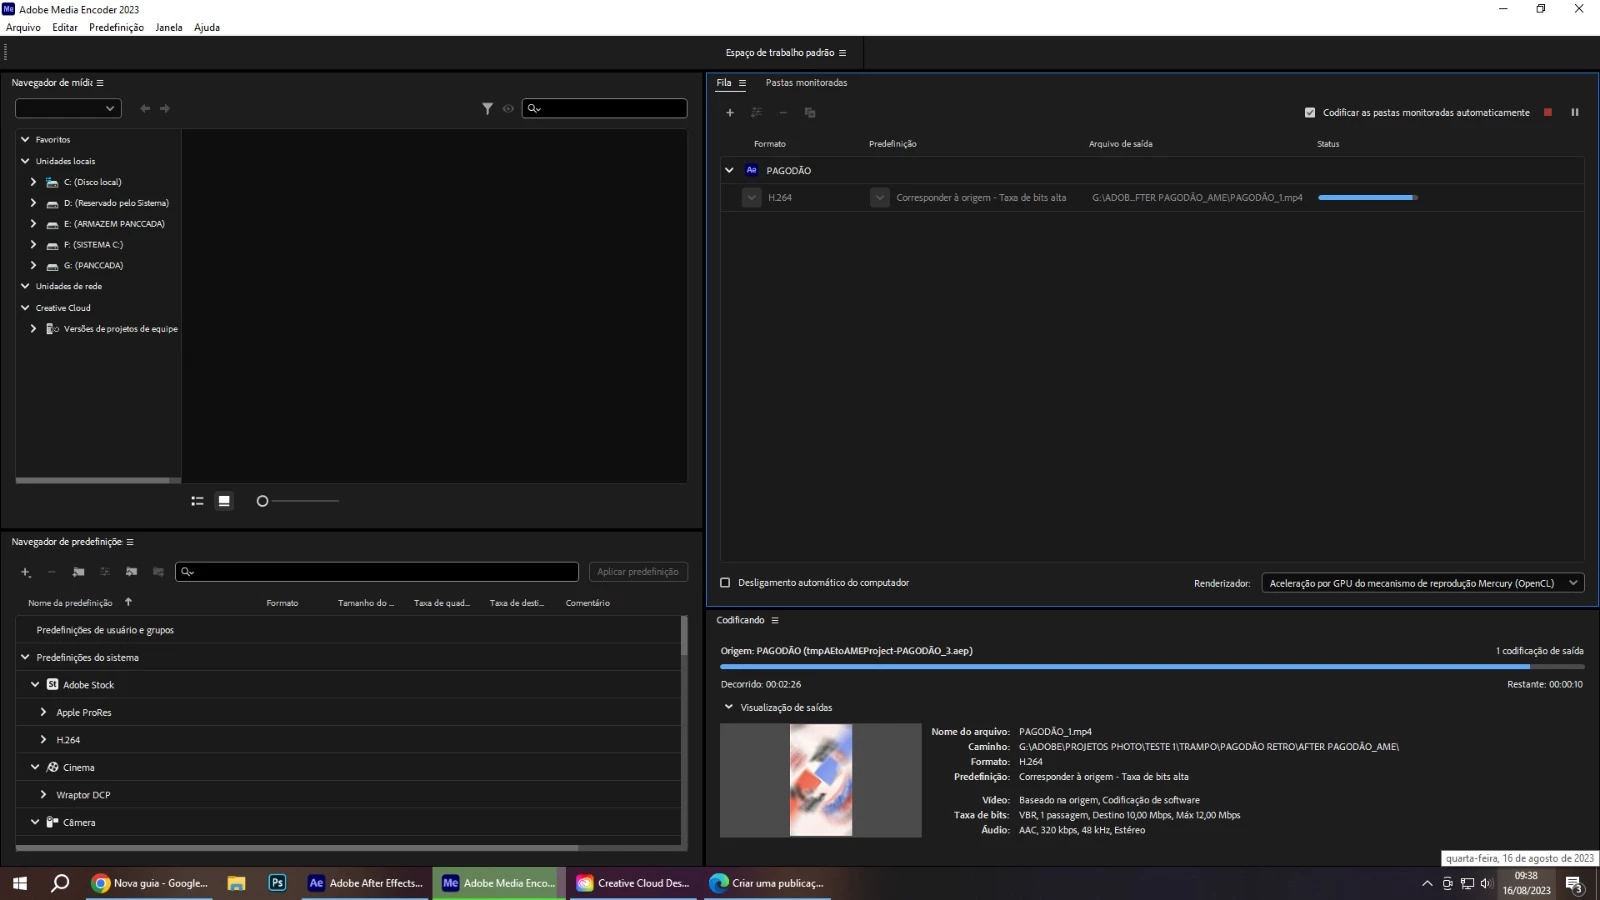1600x900 pixels.
Task: Collapse Predefinições do sistema
Action: click(x=25, y=658)
